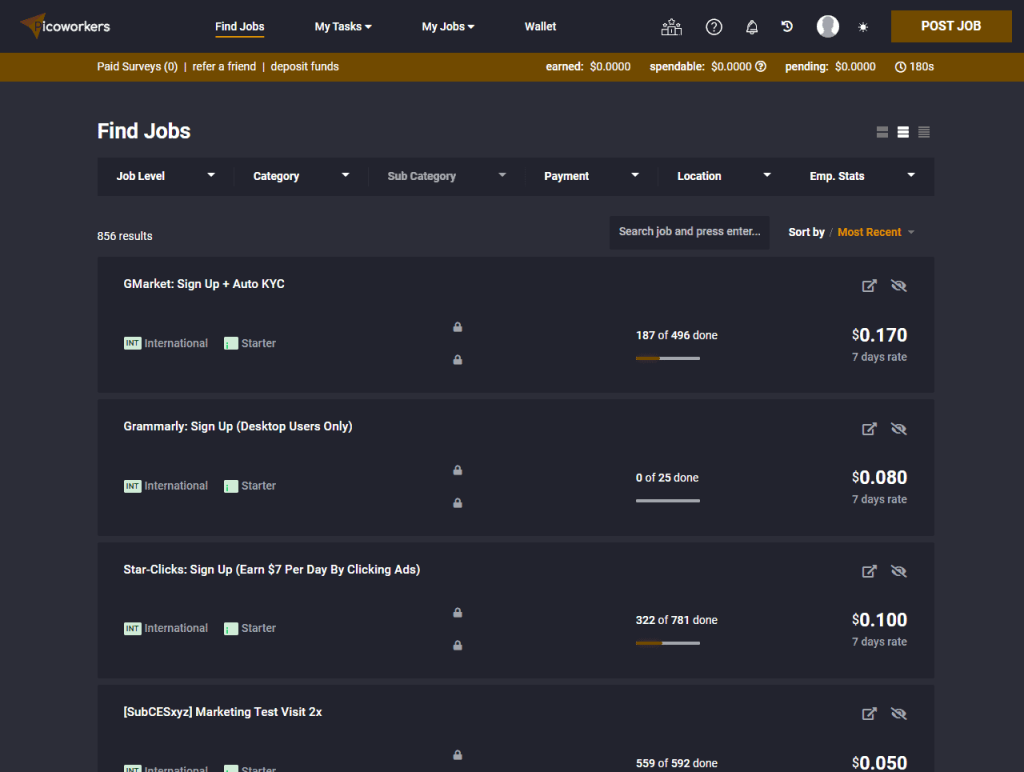Screen dimensions: 1024x772
Task: Open the Wallet page
Action: point(540,27)
